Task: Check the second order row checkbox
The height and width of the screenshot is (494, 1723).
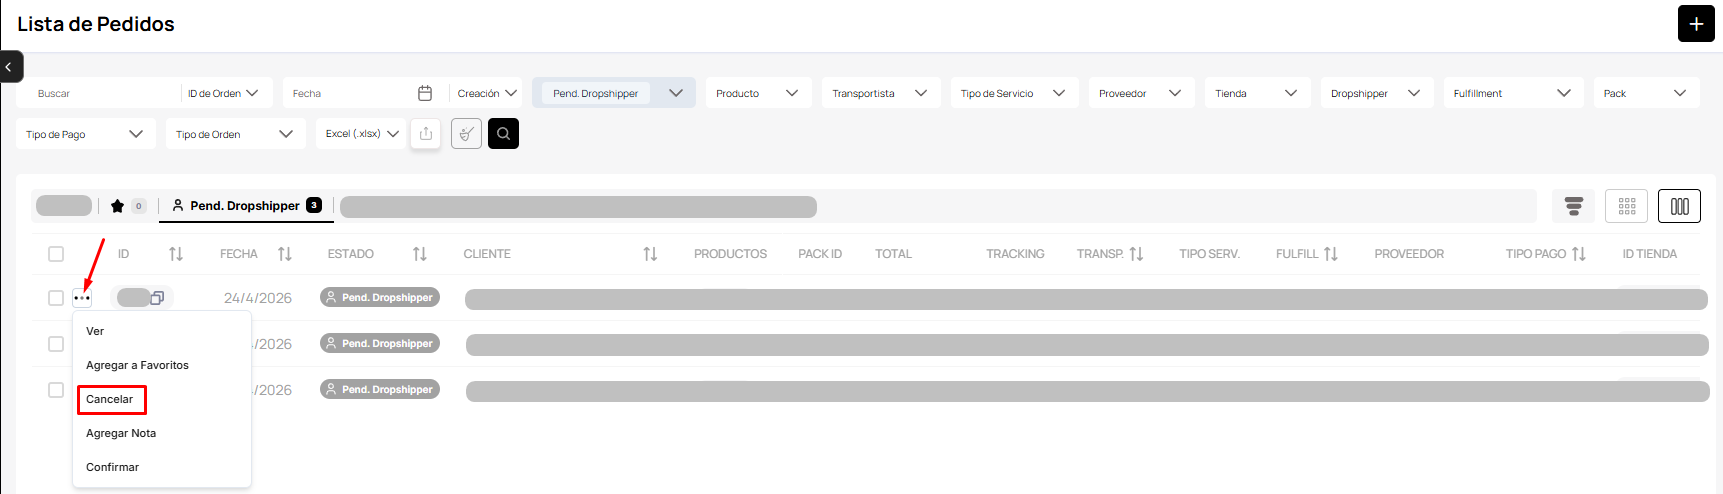Action: pos(56,344)
